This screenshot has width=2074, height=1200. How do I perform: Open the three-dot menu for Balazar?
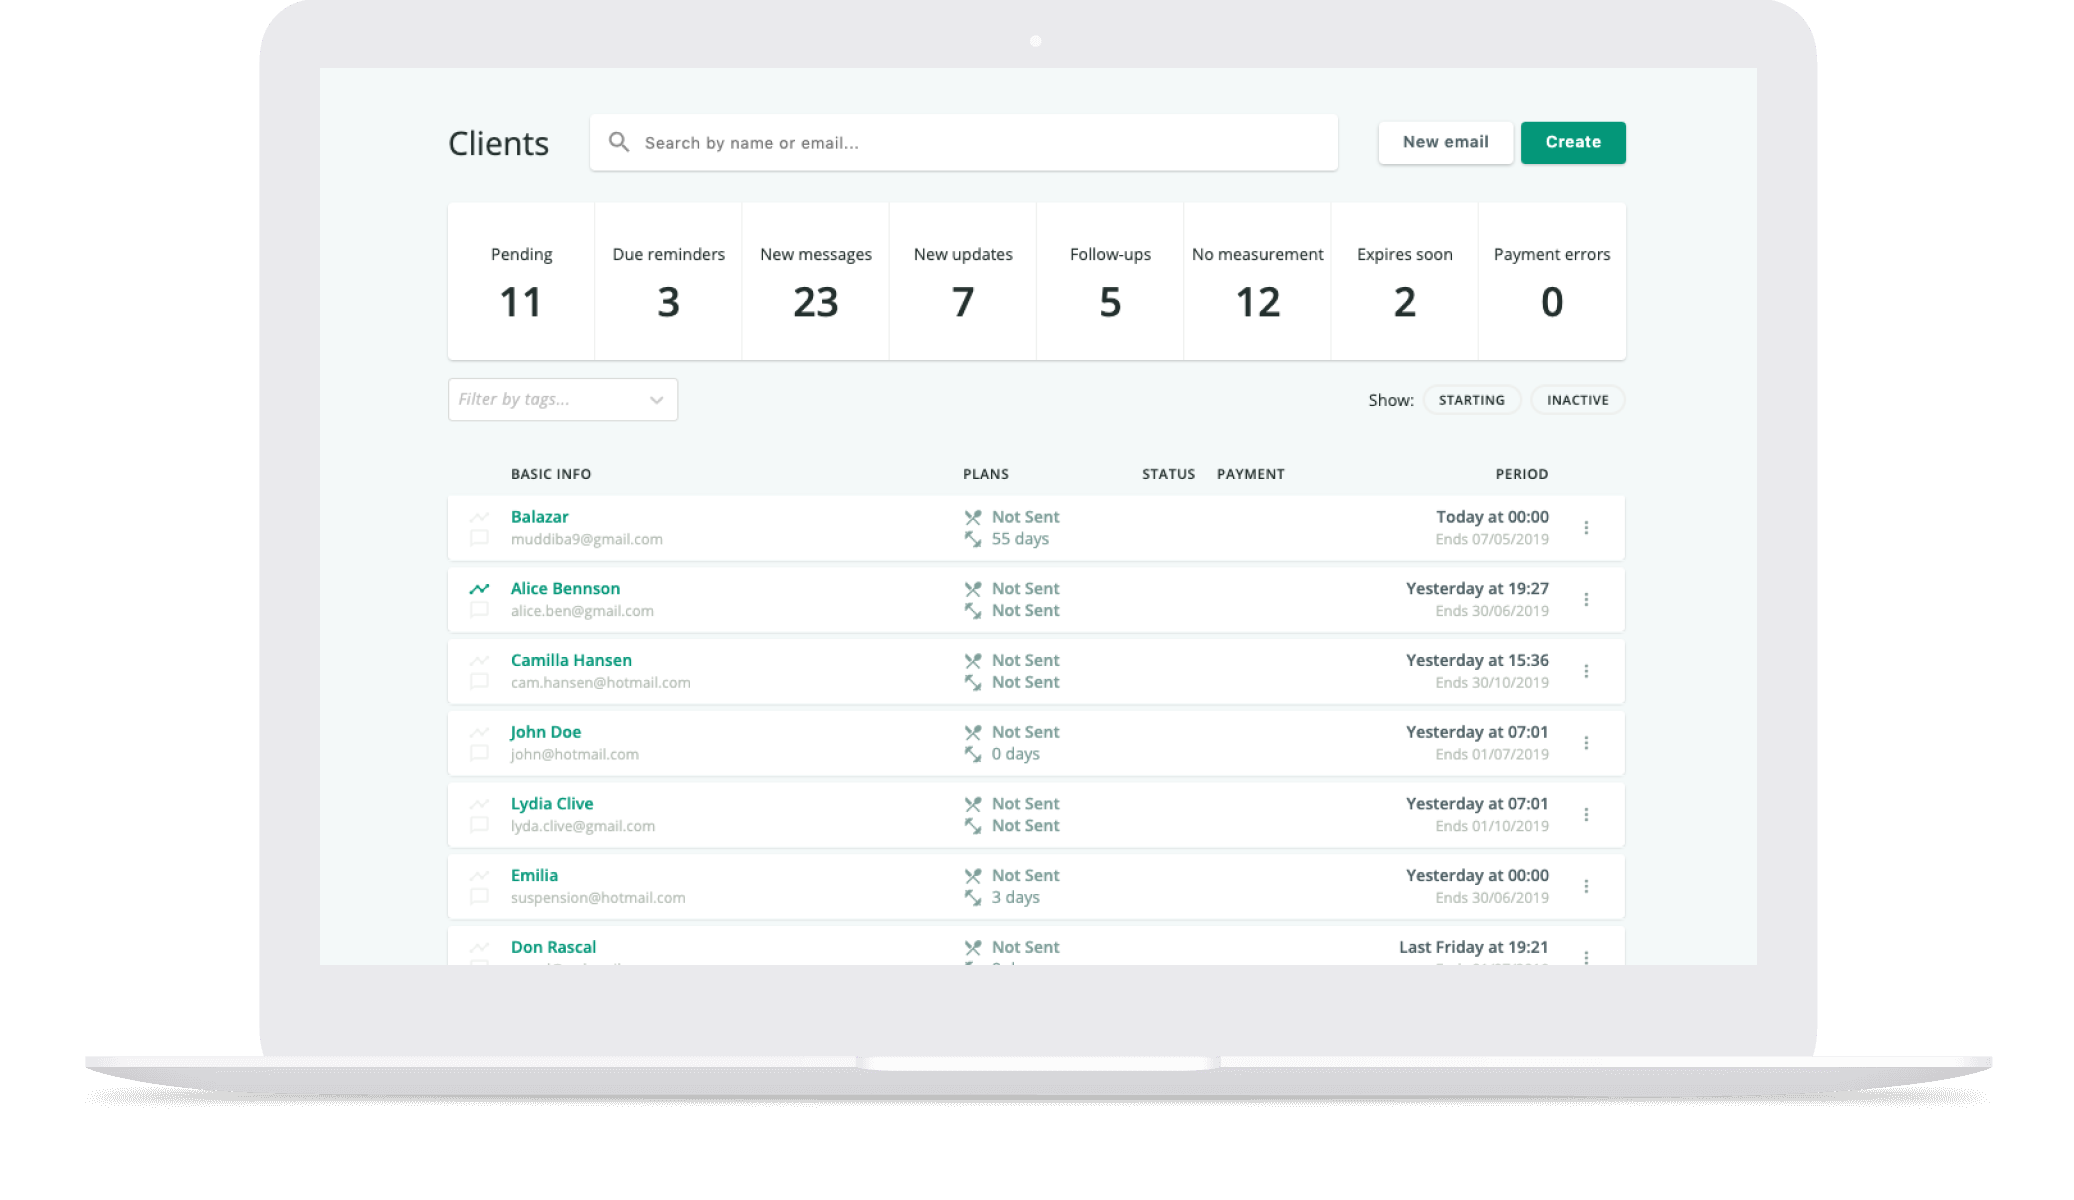pos(1586,528)
